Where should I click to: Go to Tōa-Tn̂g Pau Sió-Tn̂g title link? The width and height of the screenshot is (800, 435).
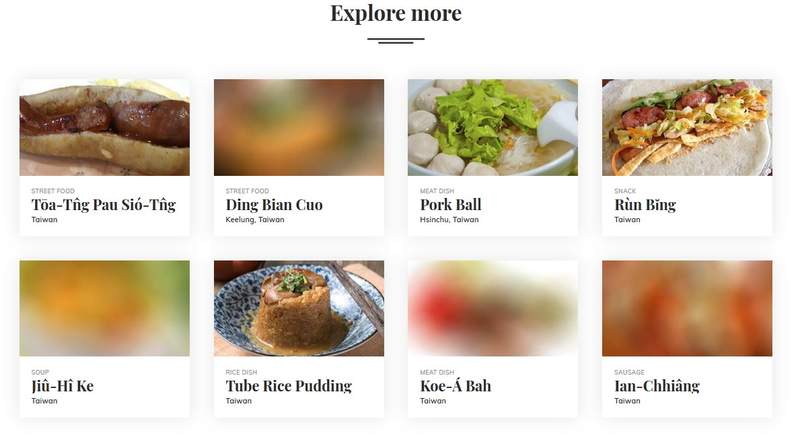(104, 205)
